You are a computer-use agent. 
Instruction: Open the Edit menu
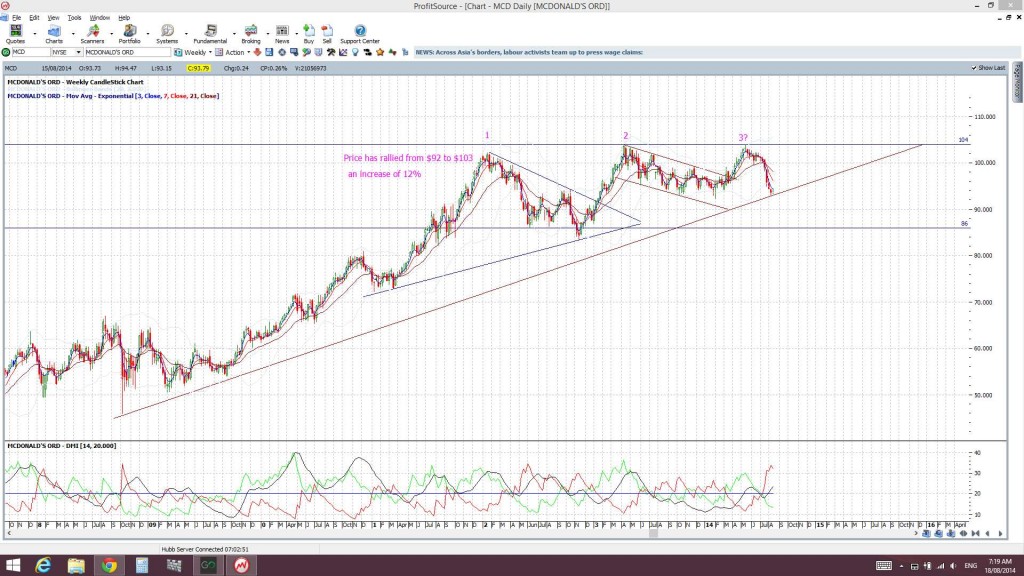[34, 18]
